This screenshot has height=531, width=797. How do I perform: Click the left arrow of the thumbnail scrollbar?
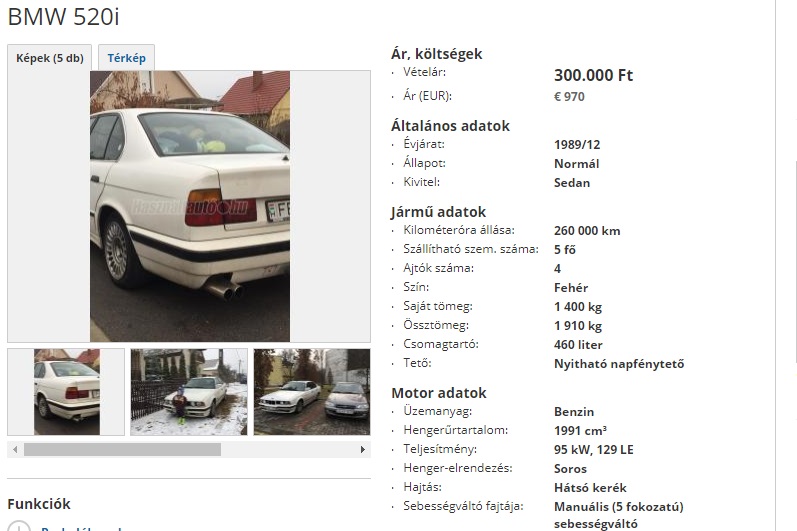click(x=15, y=450)
